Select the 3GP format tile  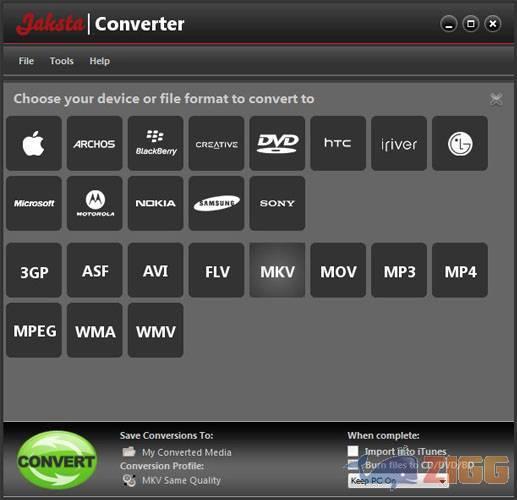(34, 270)
